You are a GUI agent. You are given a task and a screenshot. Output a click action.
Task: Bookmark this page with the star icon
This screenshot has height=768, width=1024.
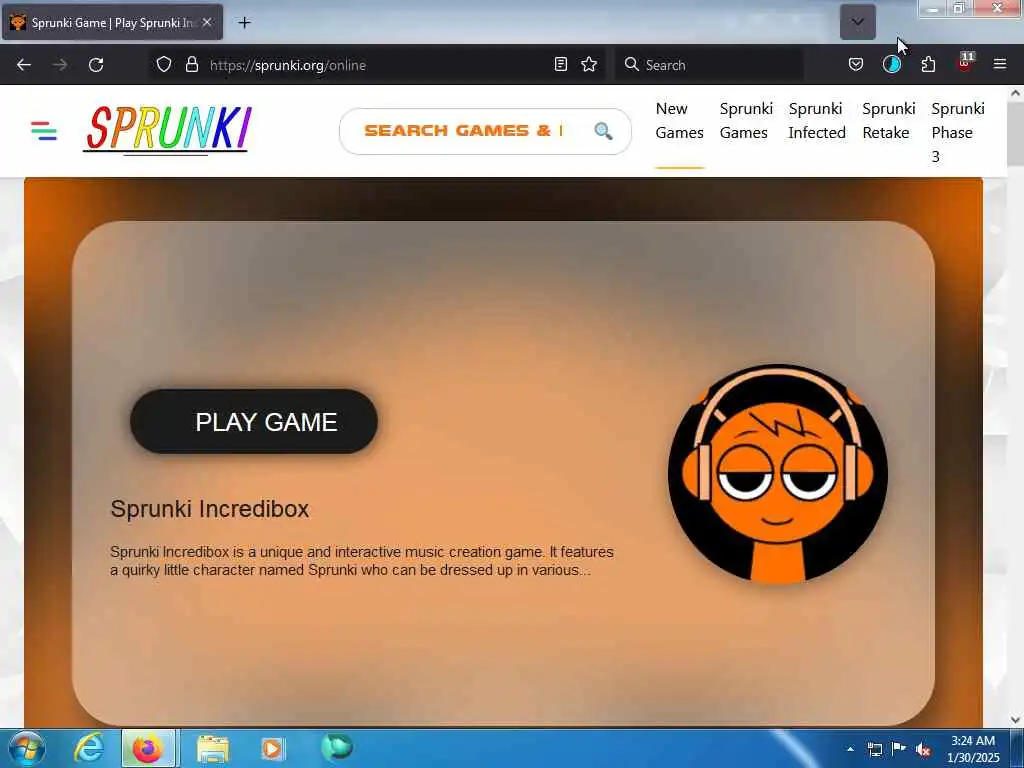click(x=589, y=64)
